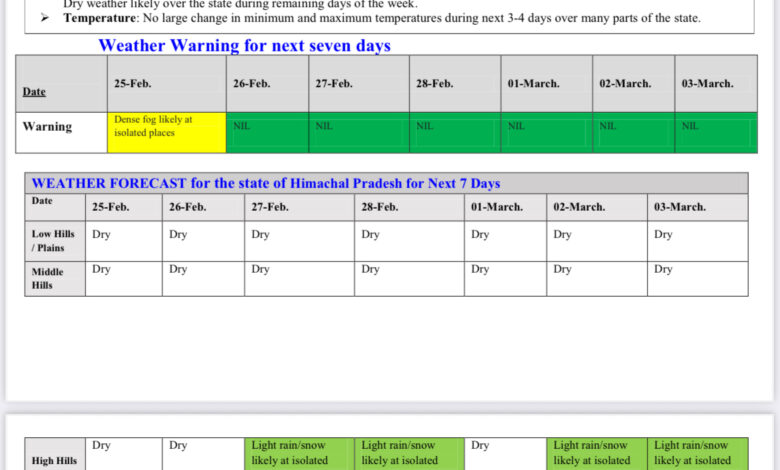Select the Middle Hills row label

pos(49,278)
